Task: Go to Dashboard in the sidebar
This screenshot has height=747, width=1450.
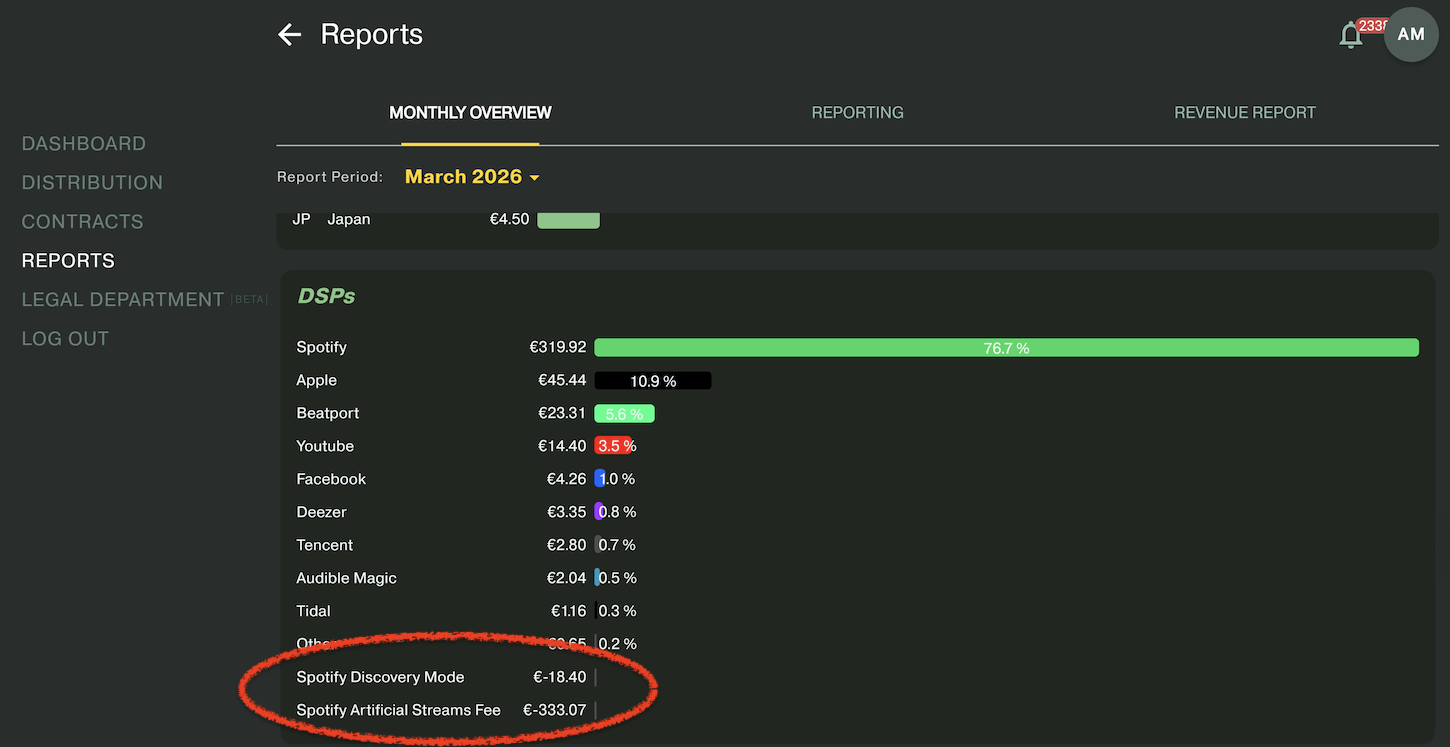Action: tap(84, 144)
